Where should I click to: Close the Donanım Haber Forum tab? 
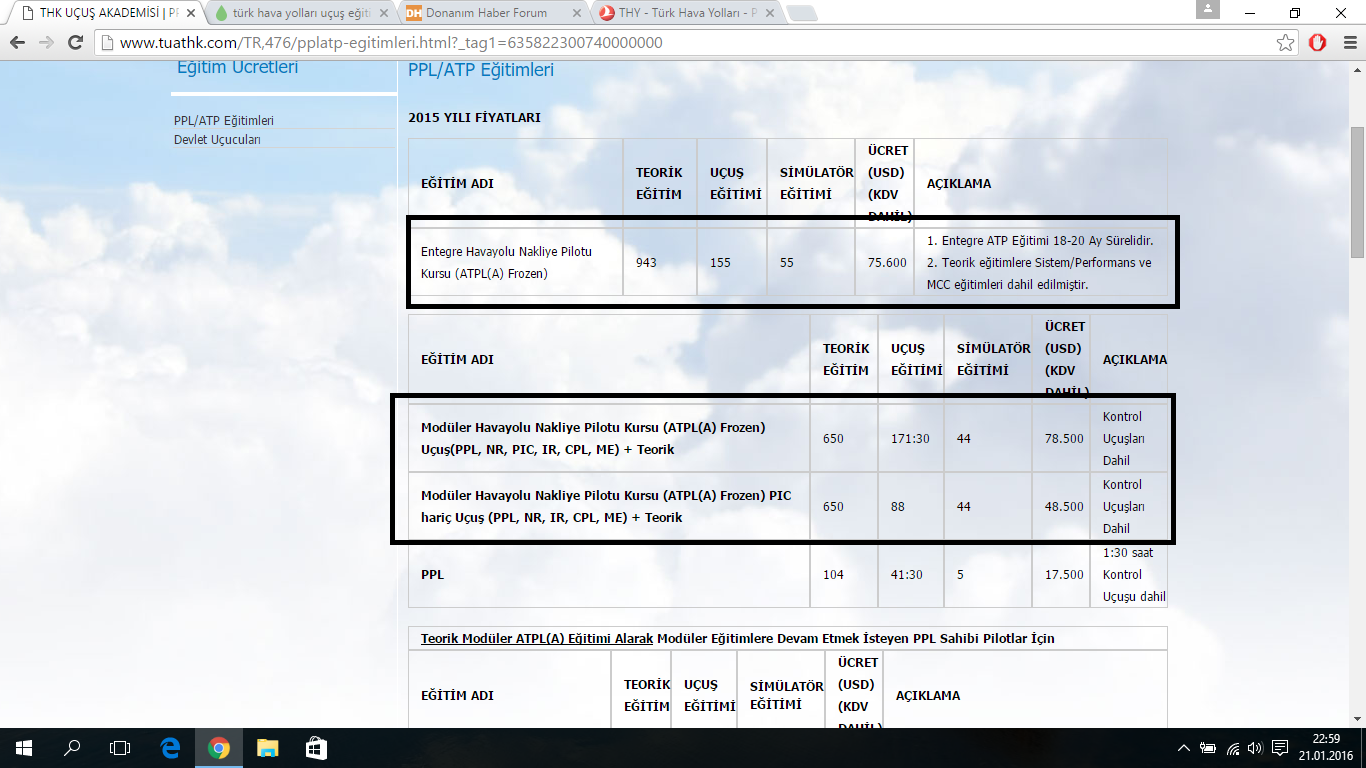coord(577,14)
